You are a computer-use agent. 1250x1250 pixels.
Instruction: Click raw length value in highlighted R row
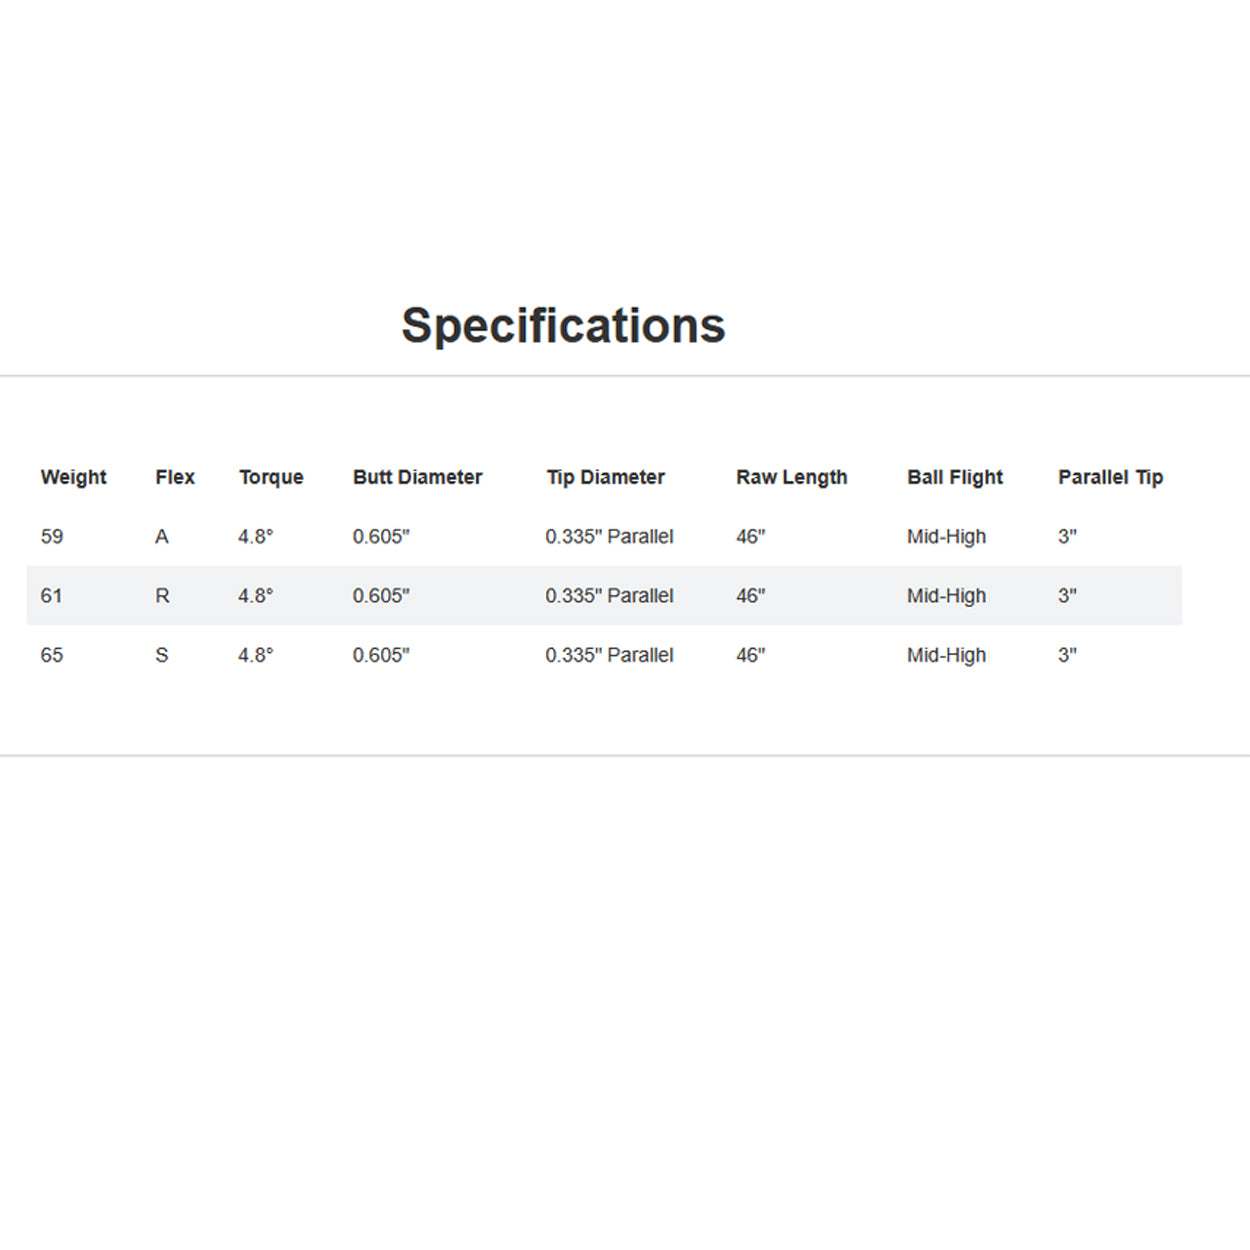point(750,596)
